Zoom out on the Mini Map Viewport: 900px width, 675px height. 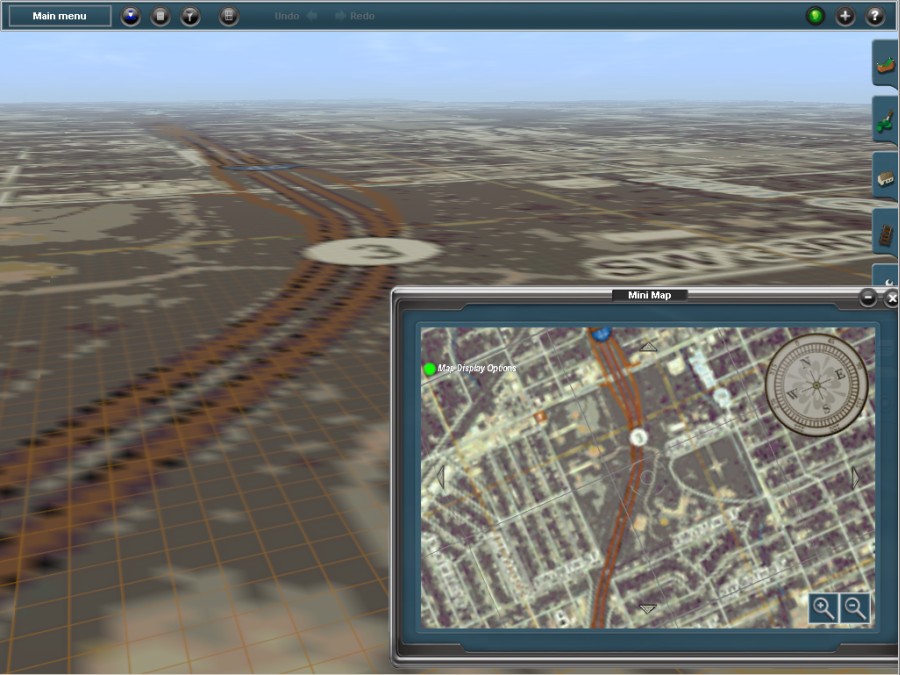coord(855,607)
